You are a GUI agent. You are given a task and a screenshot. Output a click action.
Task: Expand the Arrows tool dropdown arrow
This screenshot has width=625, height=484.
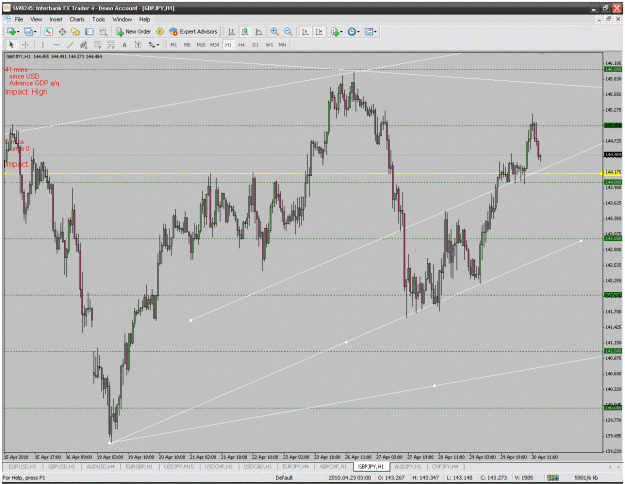[x=158, y=45]
